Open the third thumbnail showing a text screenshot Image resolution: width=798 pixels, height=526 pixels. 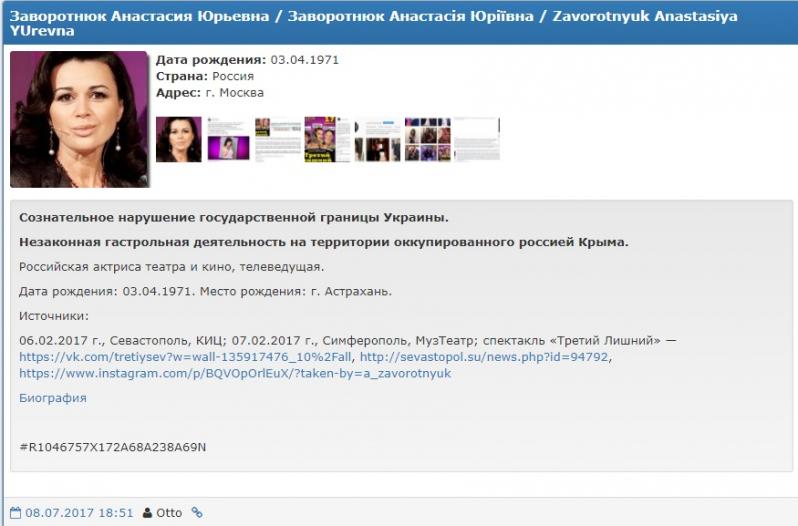[277, 139]
